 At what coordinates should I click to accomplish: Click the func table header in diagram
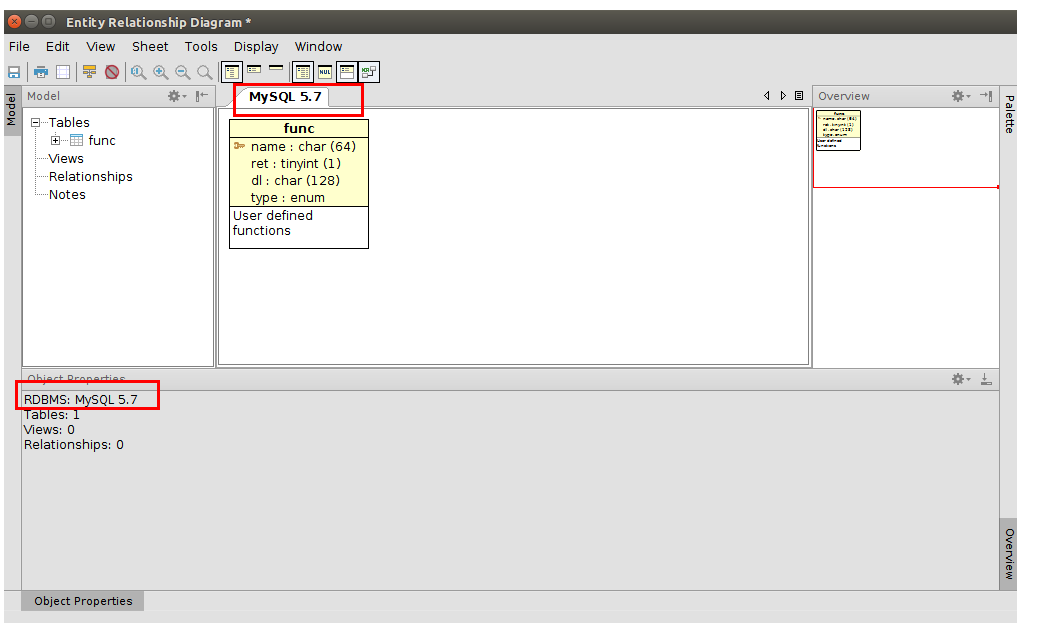coord(299,128)
